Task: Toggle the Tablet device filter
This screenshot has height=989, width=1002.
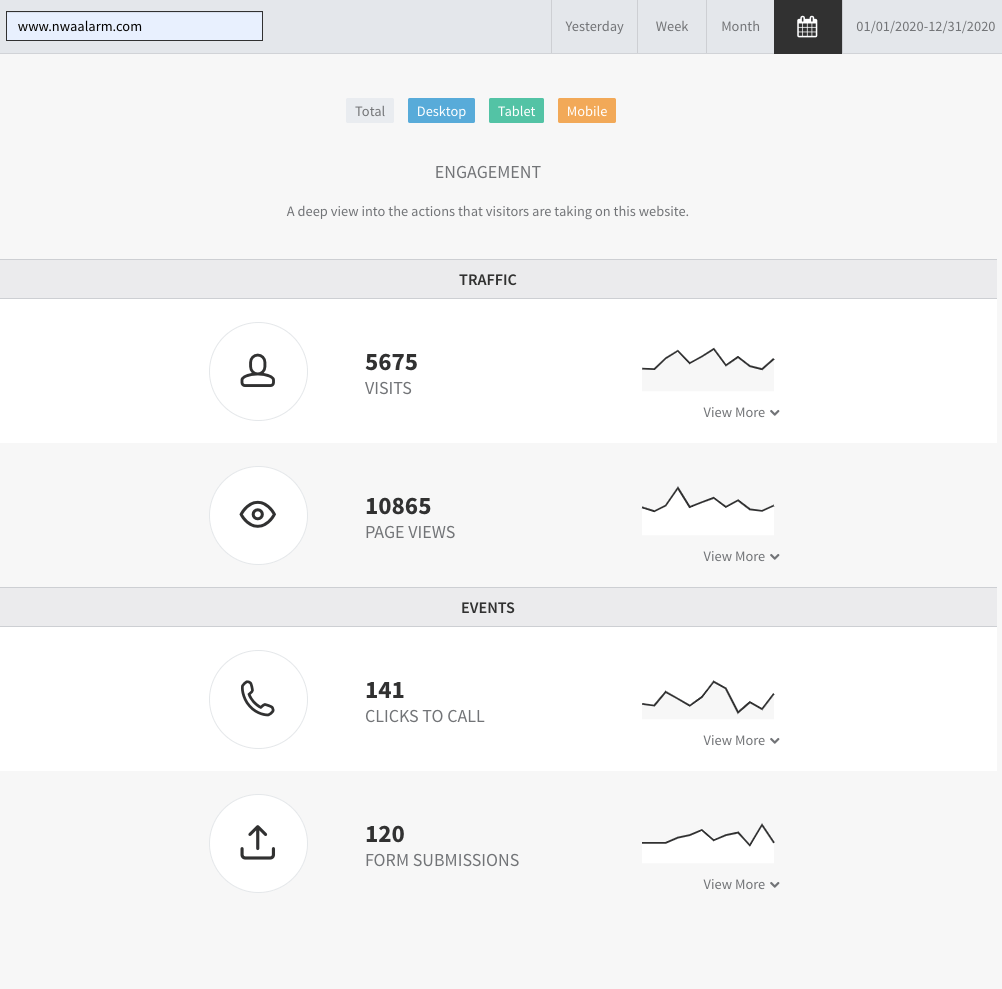Action: click(516, 111)
